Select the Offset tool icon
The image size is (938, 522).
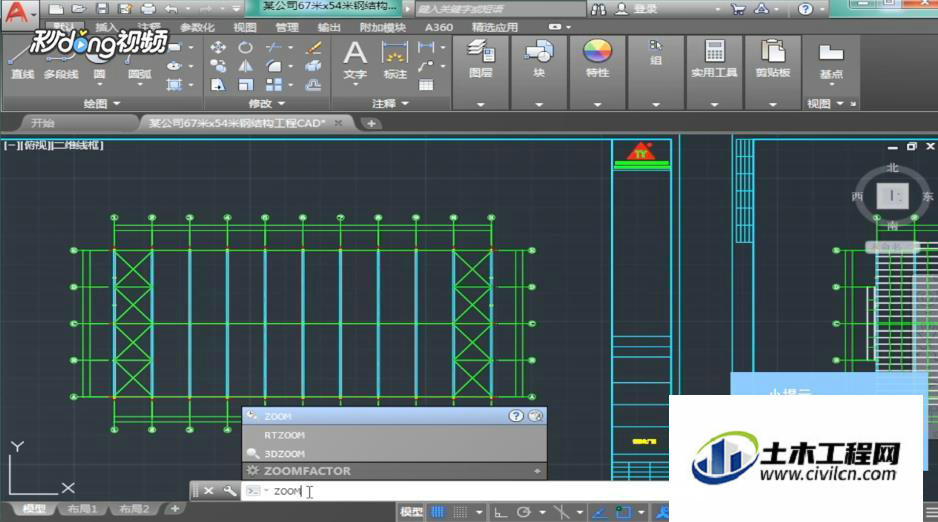(x=313, y=84)
